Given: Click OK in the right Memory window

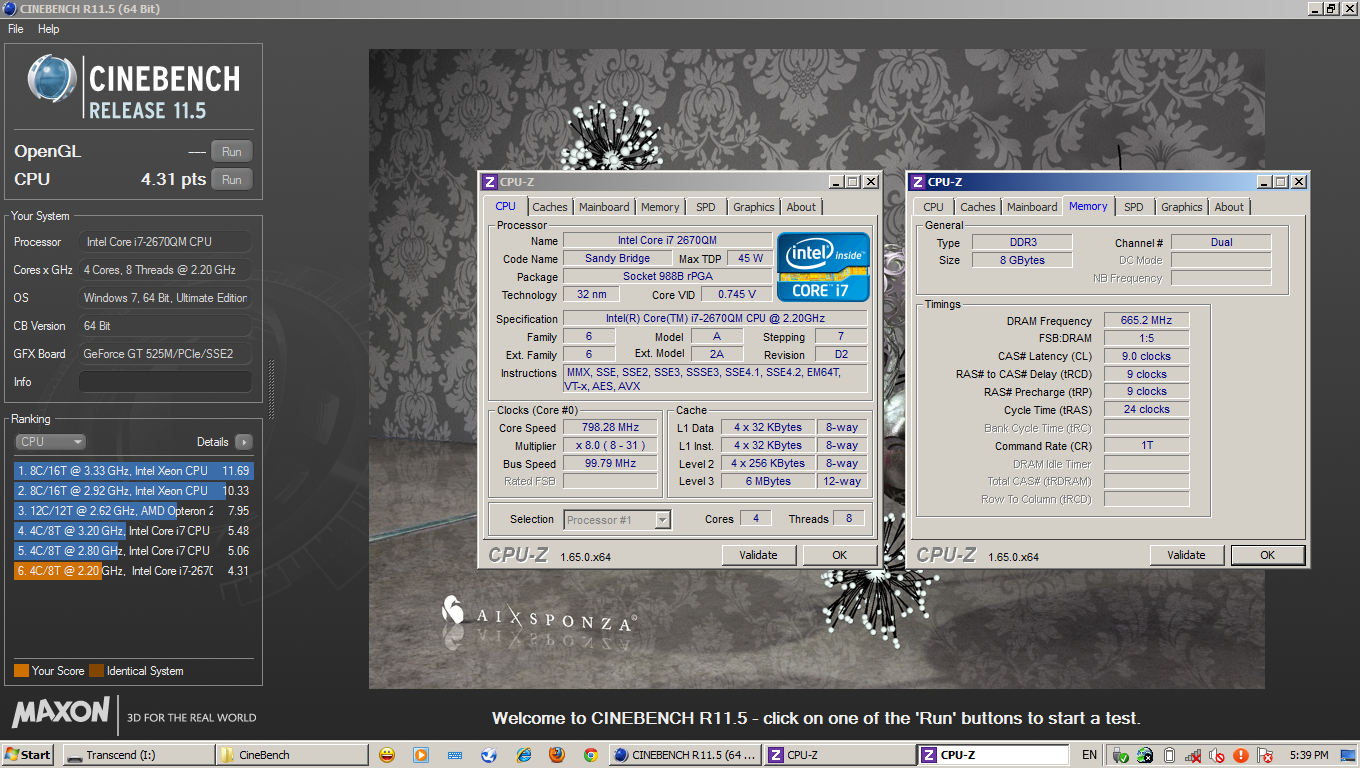Looking at the screenshot, I should 1267,555.
